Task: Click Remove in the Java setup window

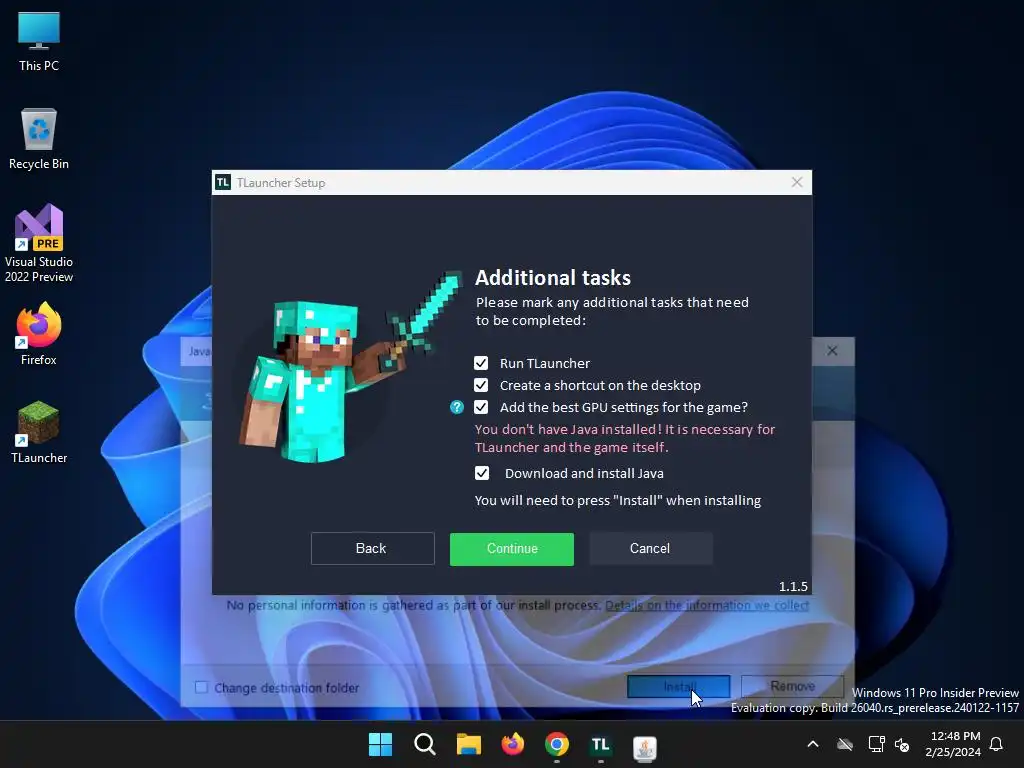Action: [x=792, y=686]
